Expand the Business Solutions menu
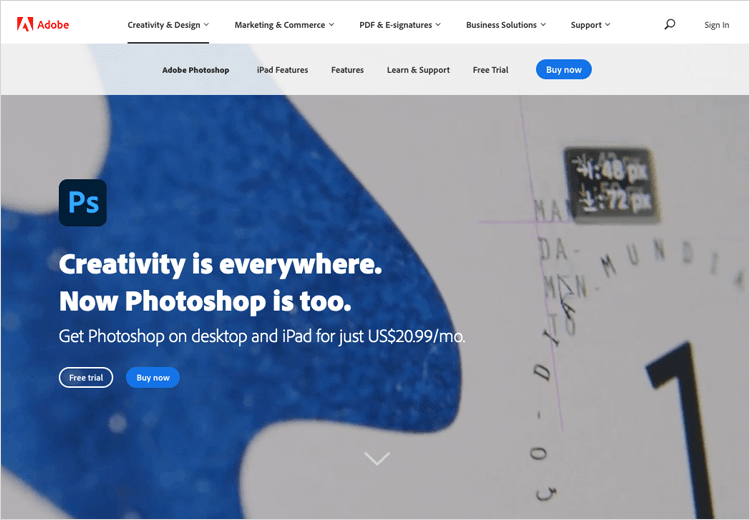Viewport: 750px width, 520px height. (506, 25)
